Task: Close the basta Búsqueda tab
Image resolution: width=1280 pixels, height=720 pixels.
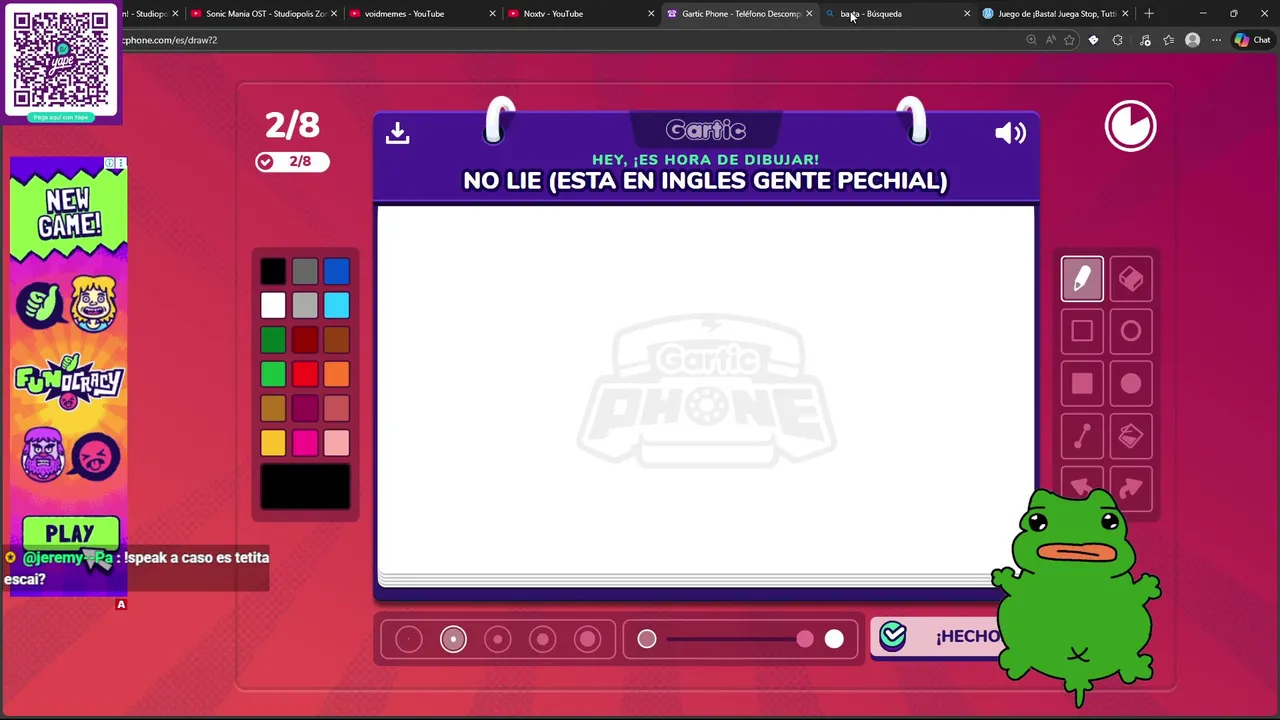Action: (967, 14)
